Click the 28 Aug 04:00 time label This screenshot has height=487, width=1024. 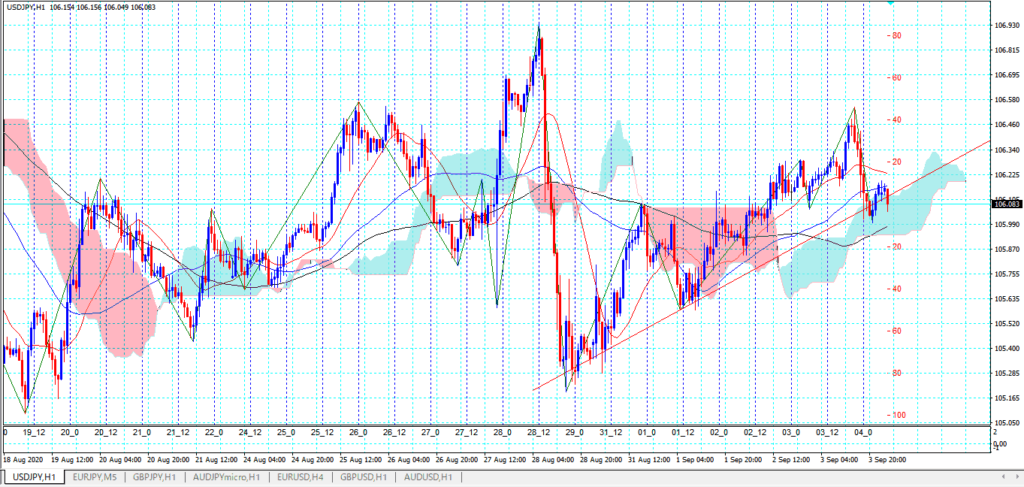click(553, 460)
